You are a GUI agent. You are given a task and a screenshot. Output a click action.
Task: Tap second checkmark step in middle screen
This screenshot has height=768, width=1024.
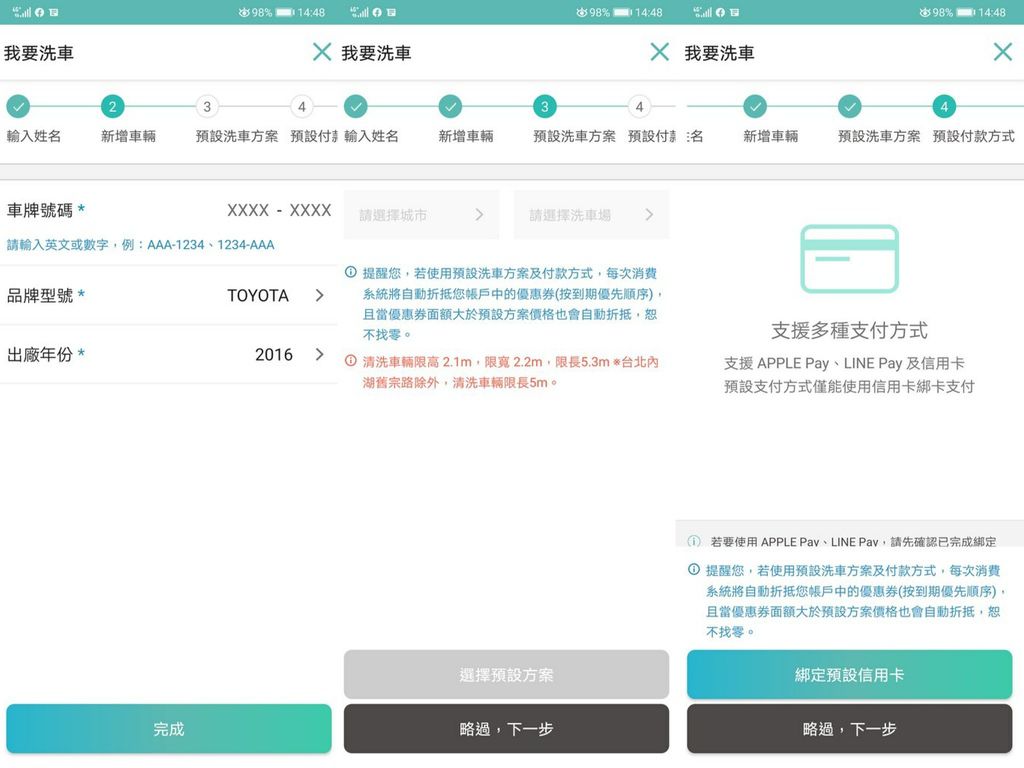tap(450, 106)
